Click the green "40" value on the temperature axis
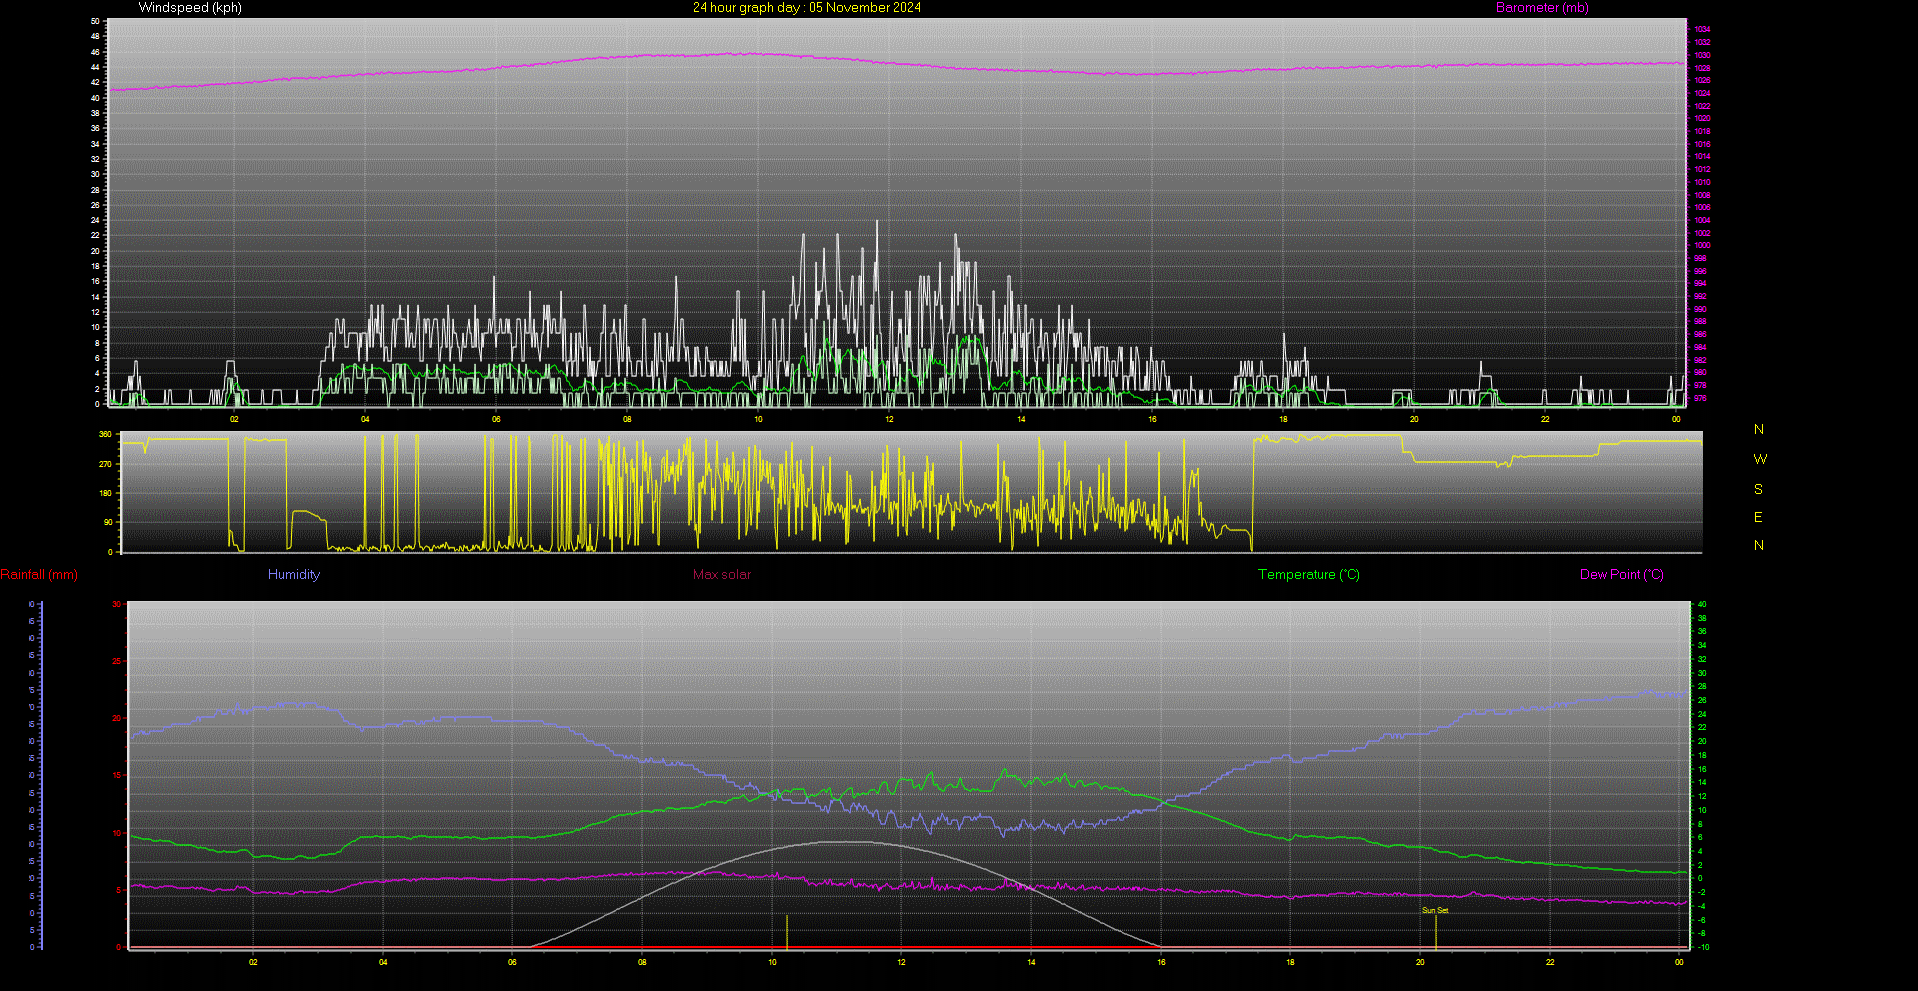 click(1702, 605)
